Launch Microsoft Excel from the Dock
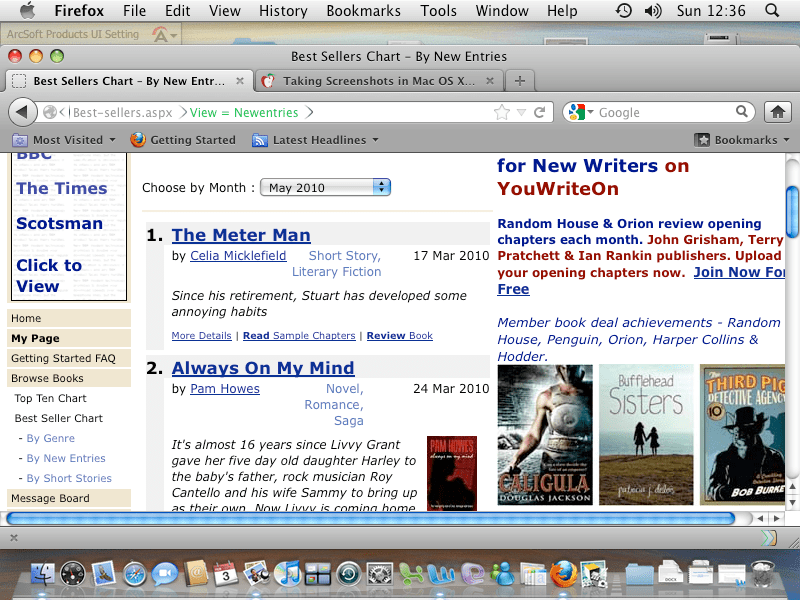The image size is (800, 600). tap(411, 573)
